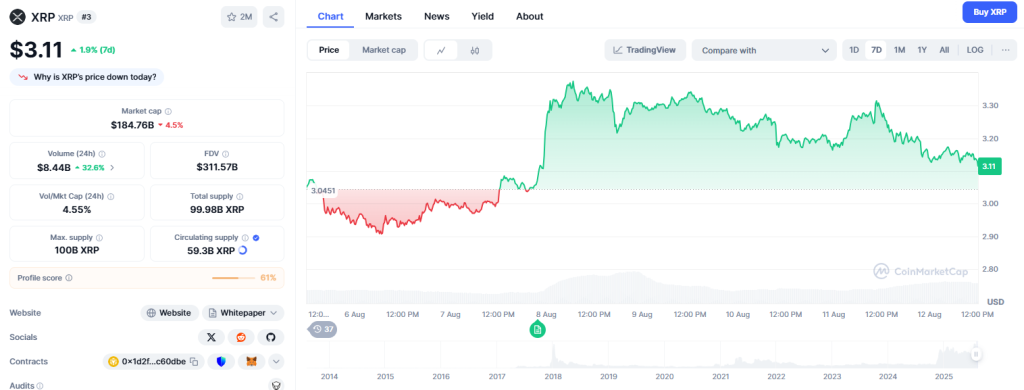Image resolution: width=1024 pixels, height=390 pixels.
Task: Expand the Whitepaper dropdown
Action: pos(243,313)
